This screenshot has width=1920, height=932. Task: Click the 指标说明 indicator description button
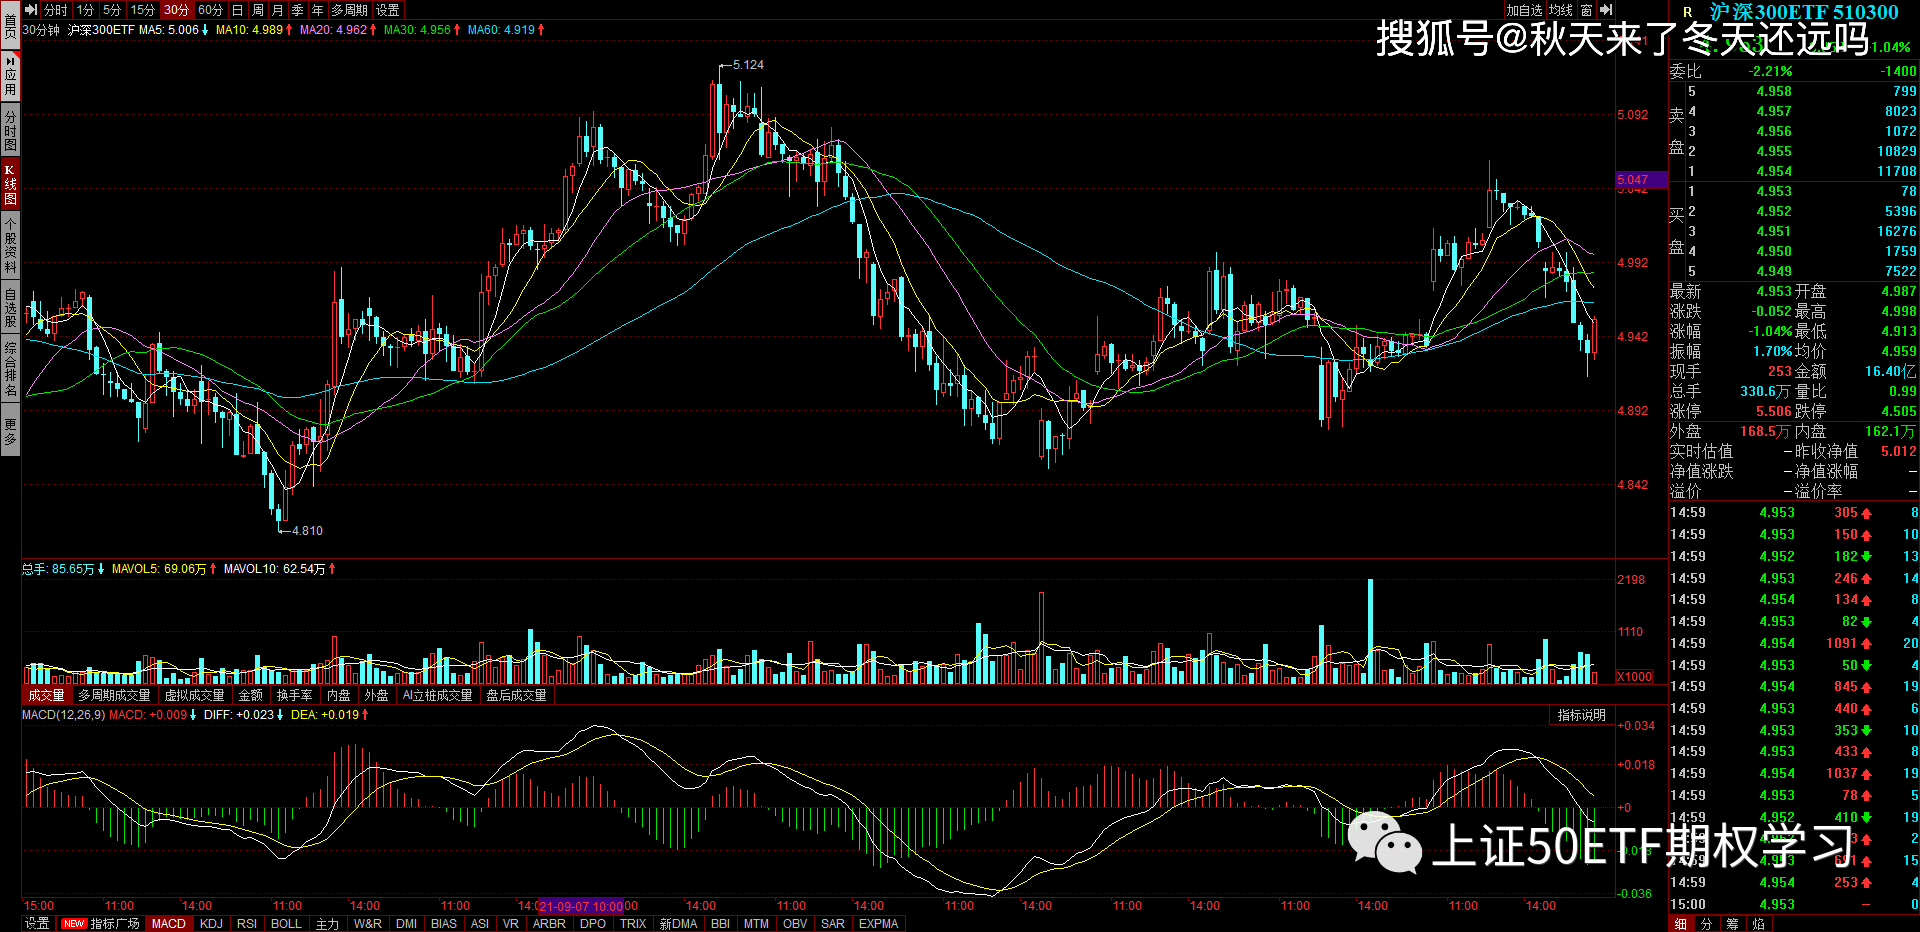1581,715
